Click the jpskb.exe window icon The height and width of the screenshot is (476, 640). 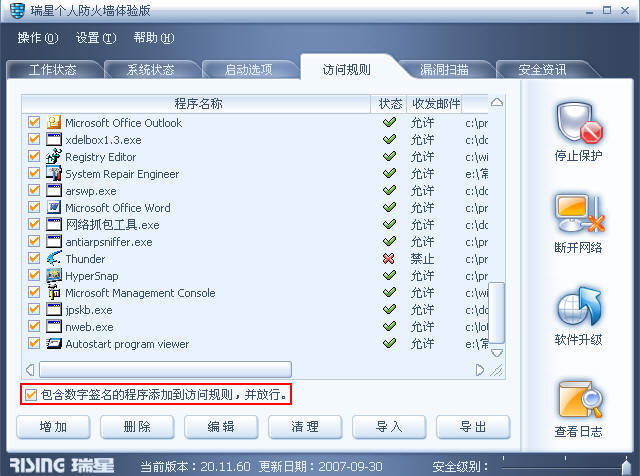tap(53, 309)
